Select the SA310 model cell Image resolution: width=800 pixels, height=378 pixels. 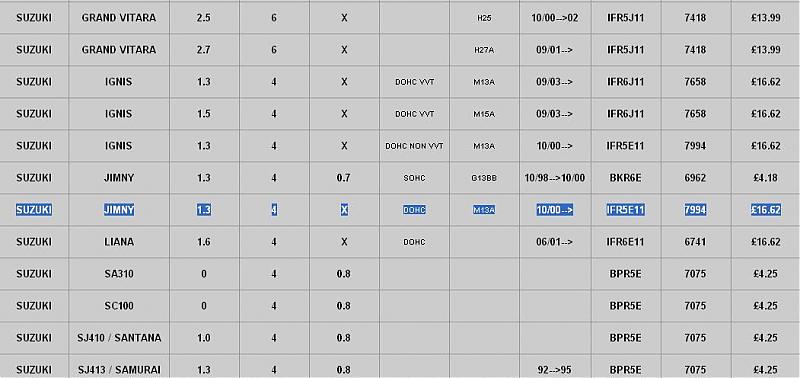click(x=119, y=274)
